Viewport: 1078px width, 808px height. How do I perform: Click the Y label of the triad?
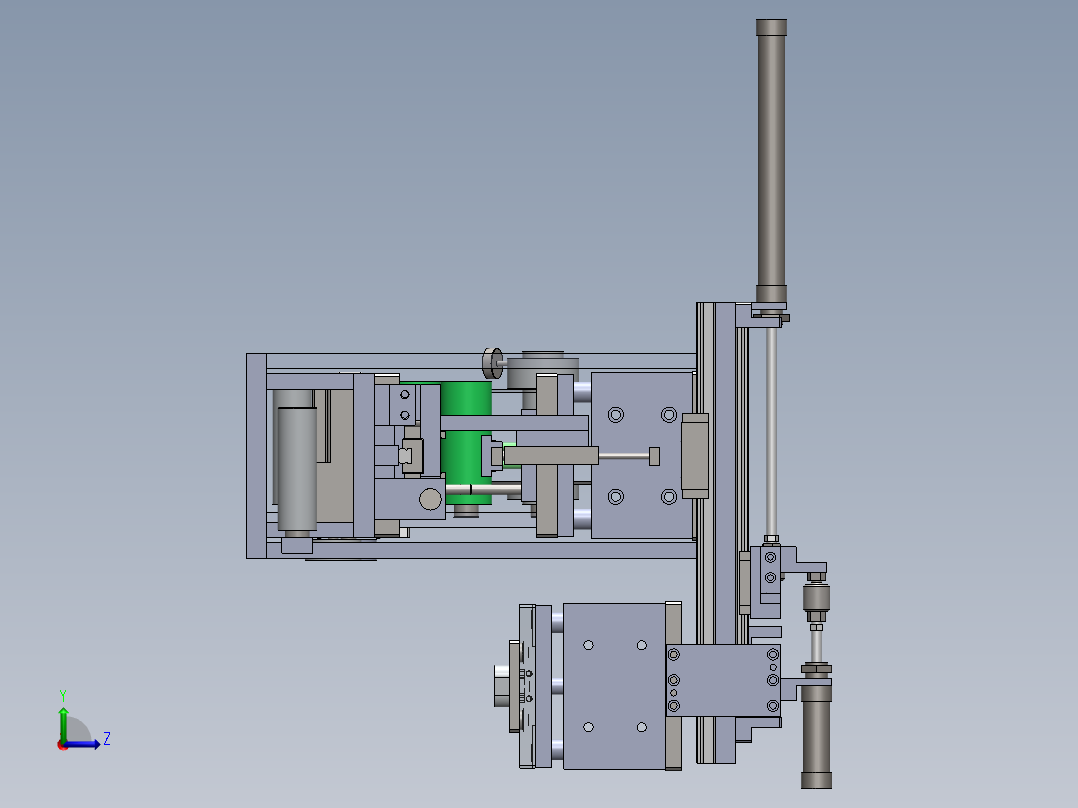pyautogui.click(x=63, y=695)
